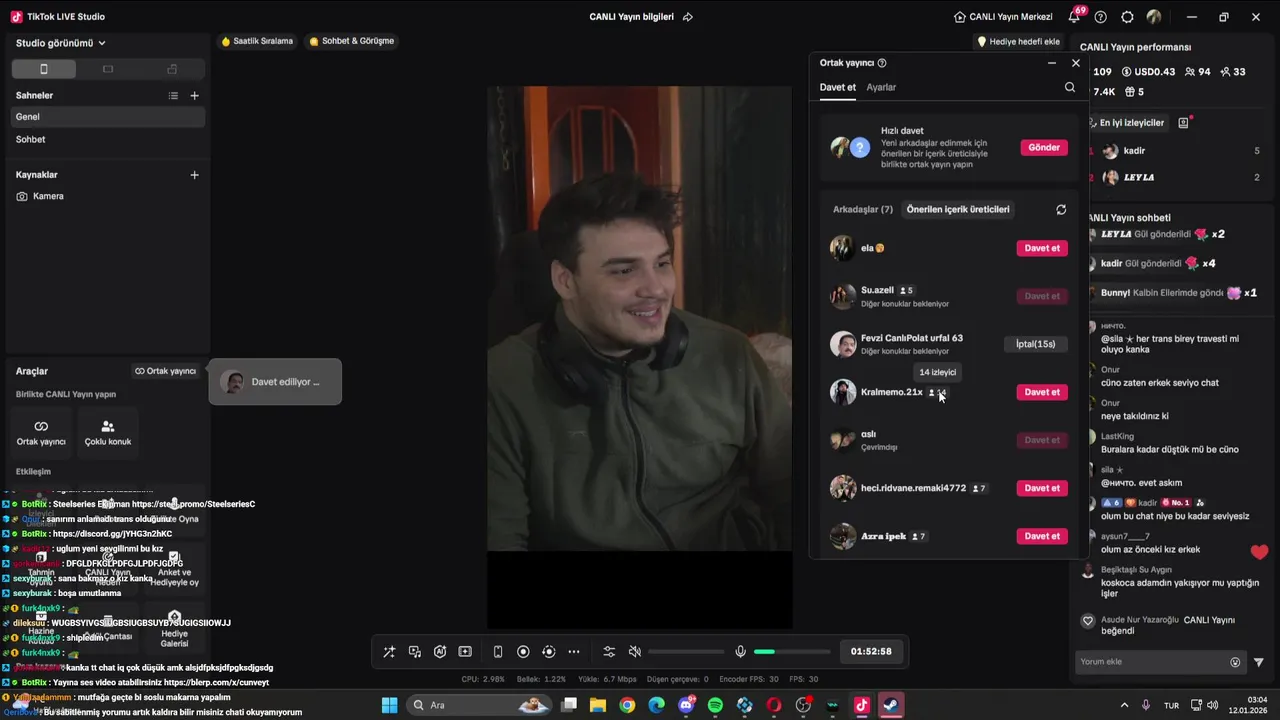Open the notifications bell icon
Viewport: 1280px width, 720px height.
coord(1075,16)
